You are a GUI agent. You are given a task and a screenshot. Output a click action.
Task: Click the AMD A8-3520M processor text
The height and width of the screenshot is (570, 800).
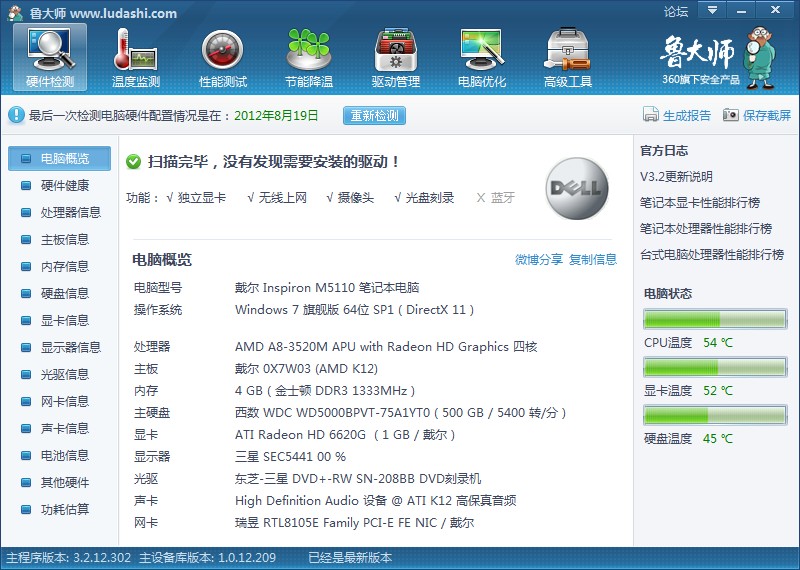click(386, 347)
